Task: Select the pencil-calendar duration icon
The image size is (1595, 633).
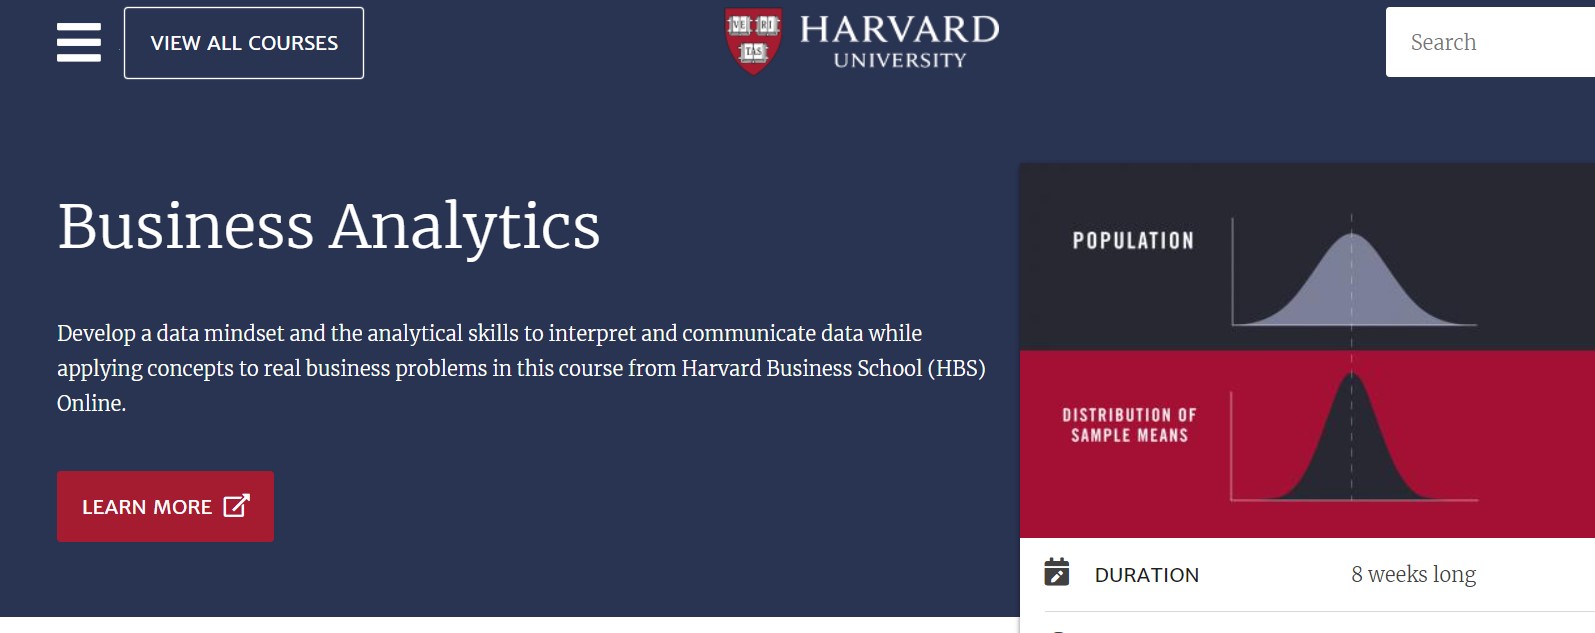Action: 1059,574
